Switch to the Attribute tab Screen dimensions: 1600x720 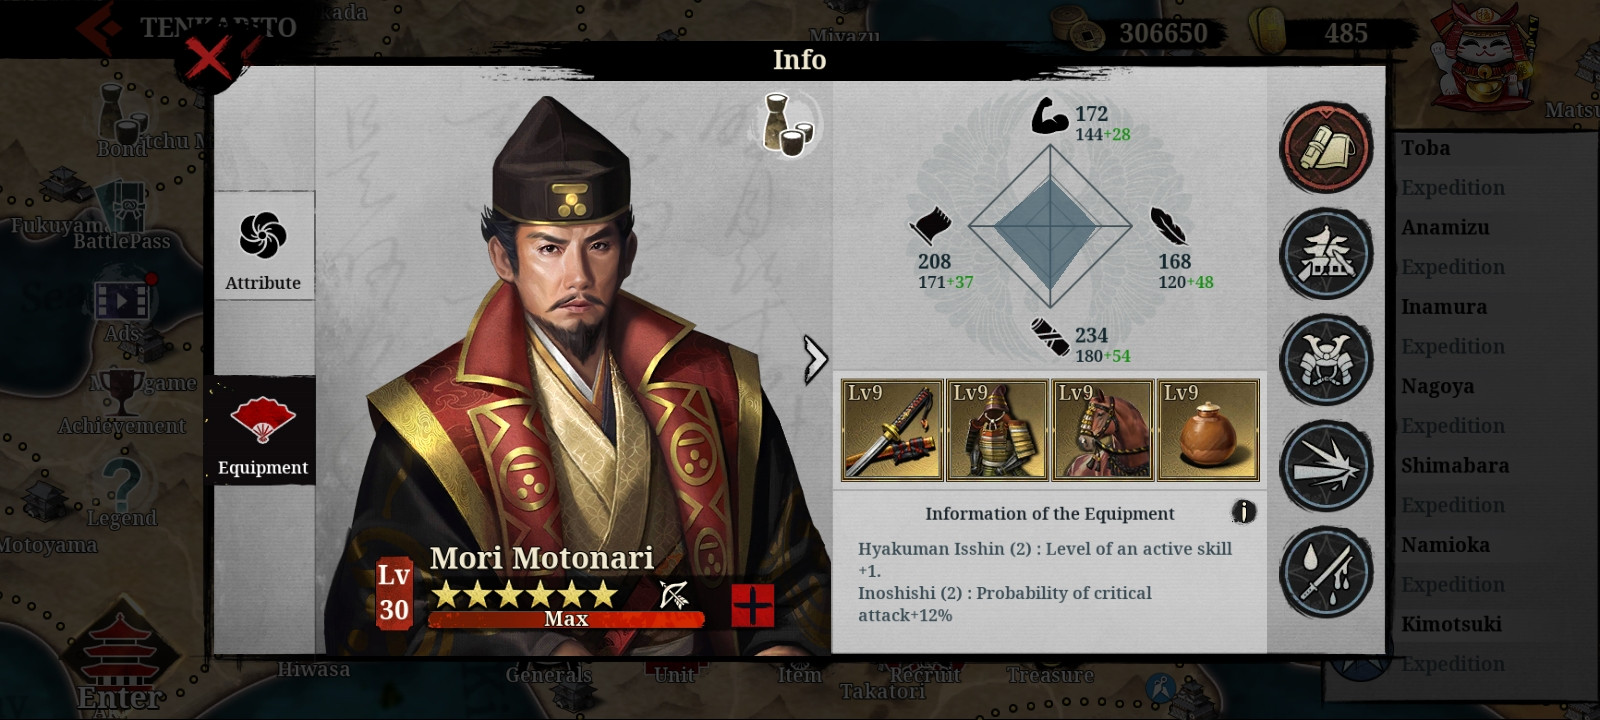(264, 245)
